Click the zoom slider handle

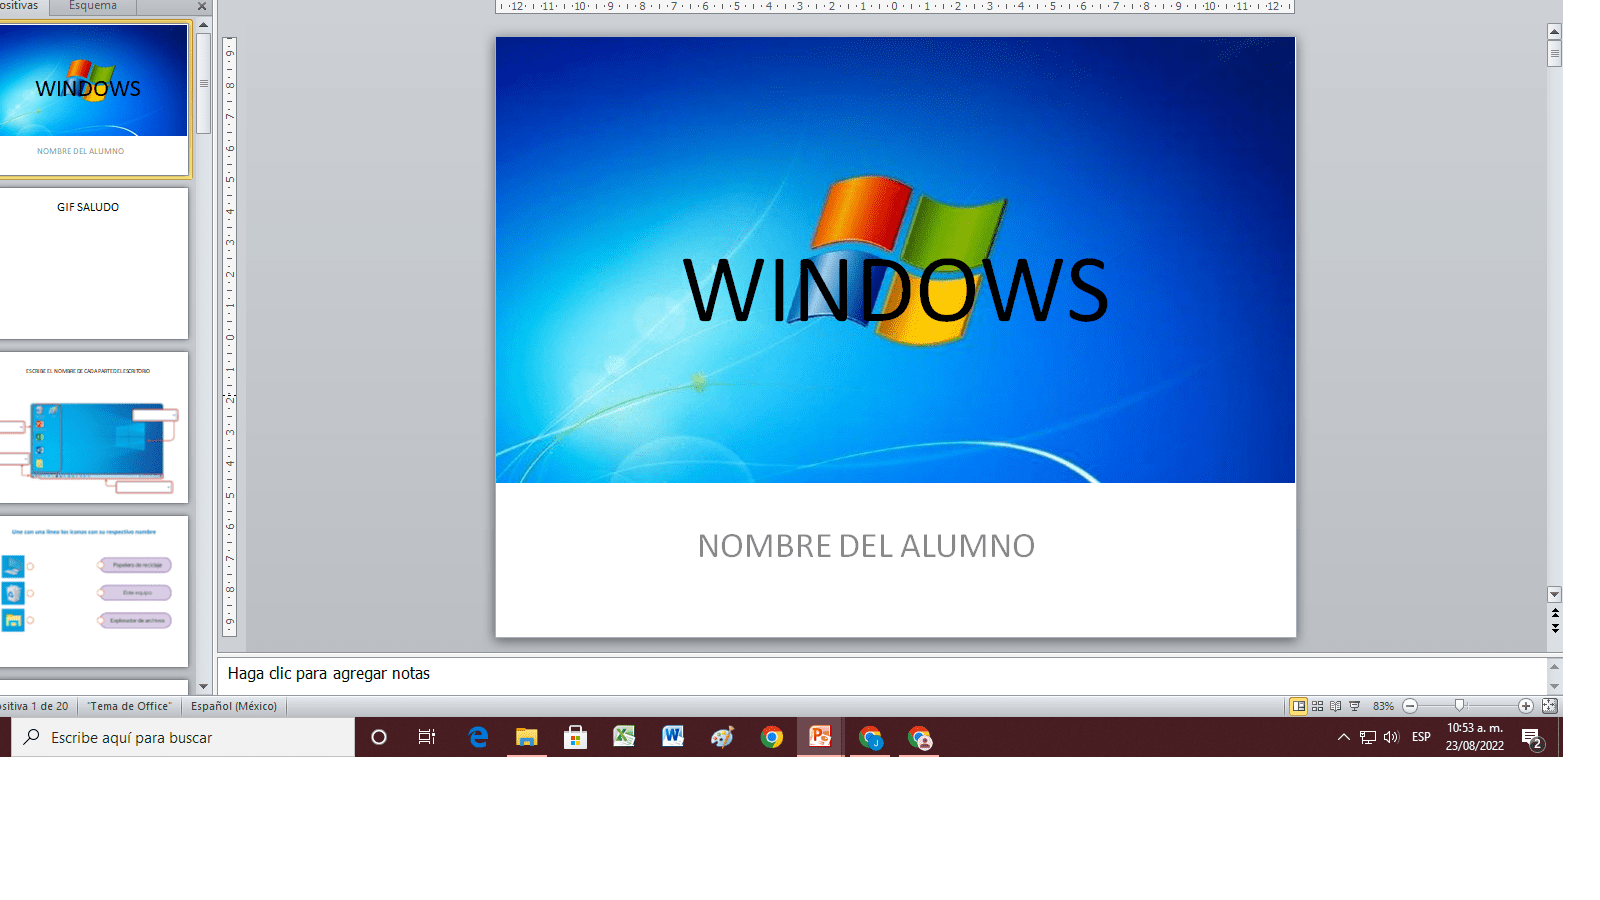click(x=1459, y=706)
